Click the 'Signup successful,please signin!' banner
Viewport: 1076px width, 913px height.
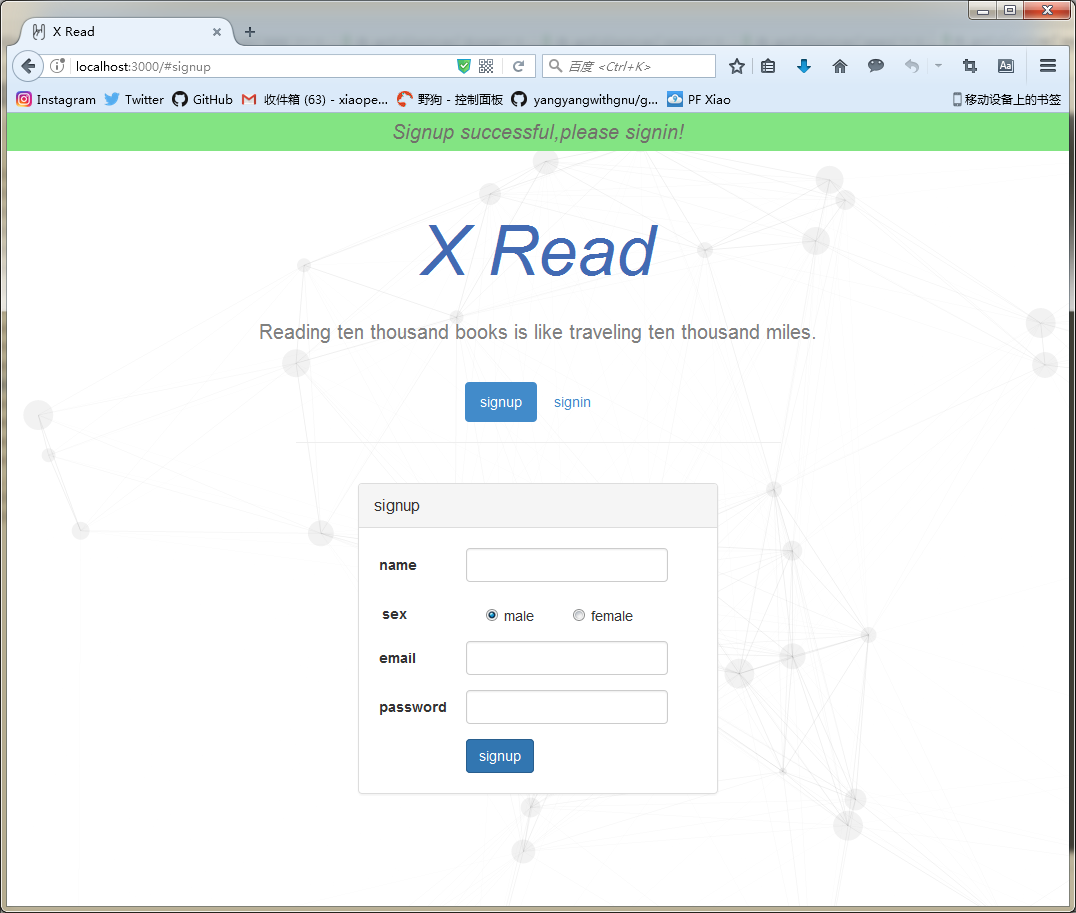coord(538,132)
